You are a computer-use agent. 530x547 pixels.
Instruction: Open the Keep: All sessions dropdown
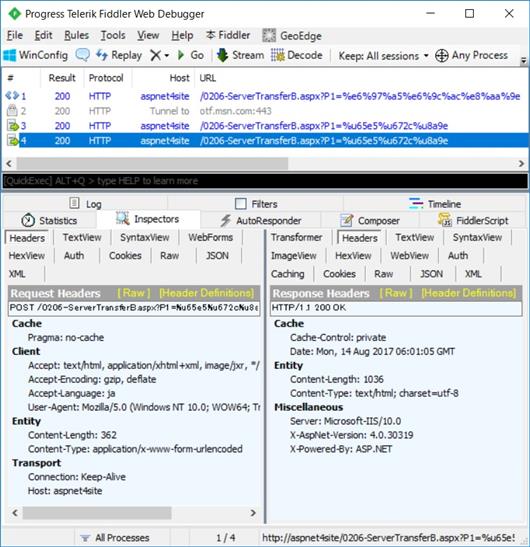[x=383, y=56]
